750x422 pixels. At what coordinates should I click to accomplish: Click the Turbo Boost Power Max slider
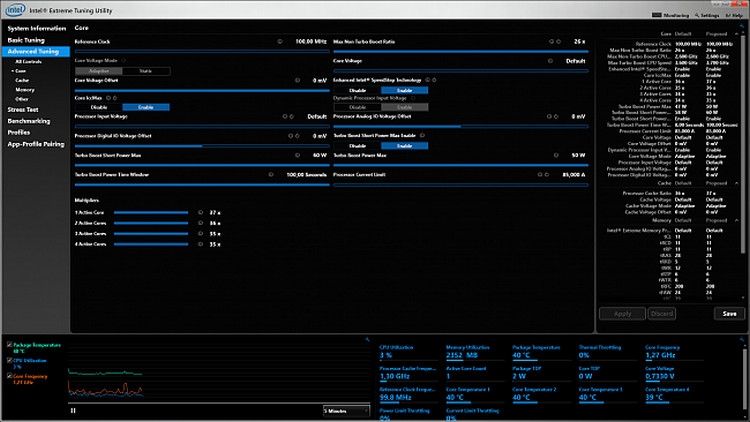coord(461,165)
